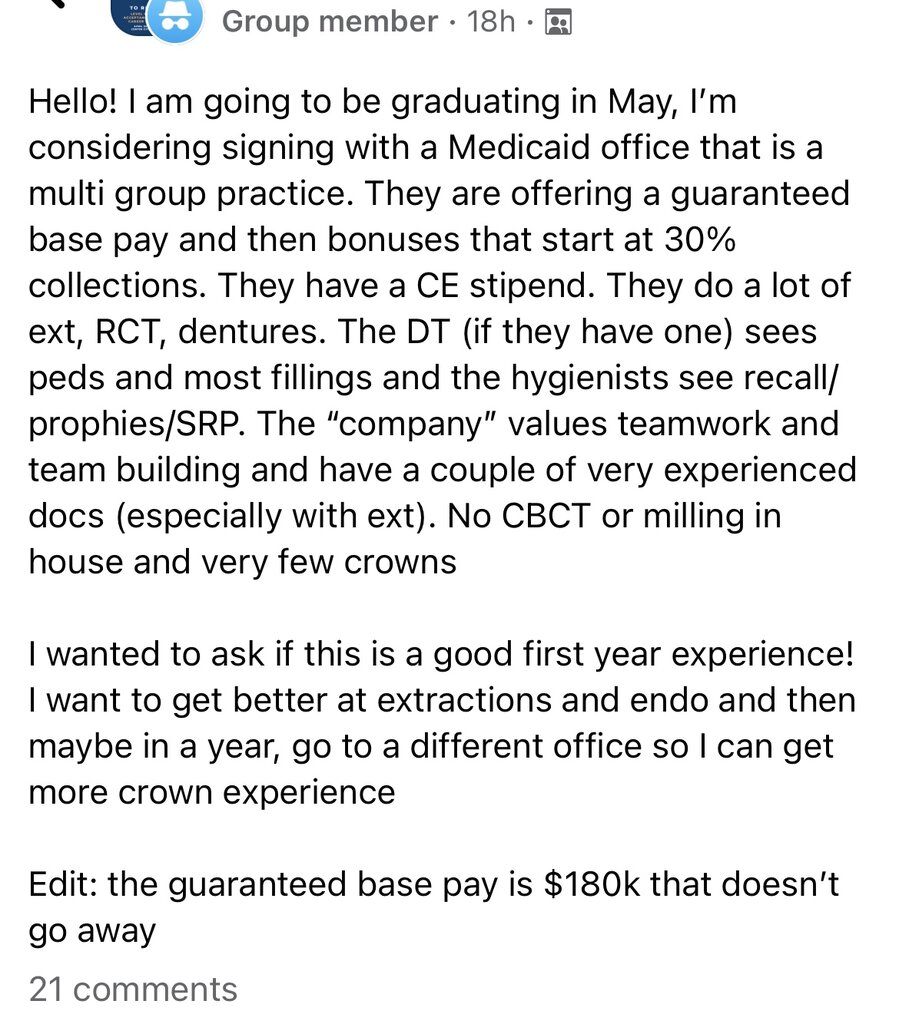Click the group audience privacy icon
899x1024 pixels.
558,22
